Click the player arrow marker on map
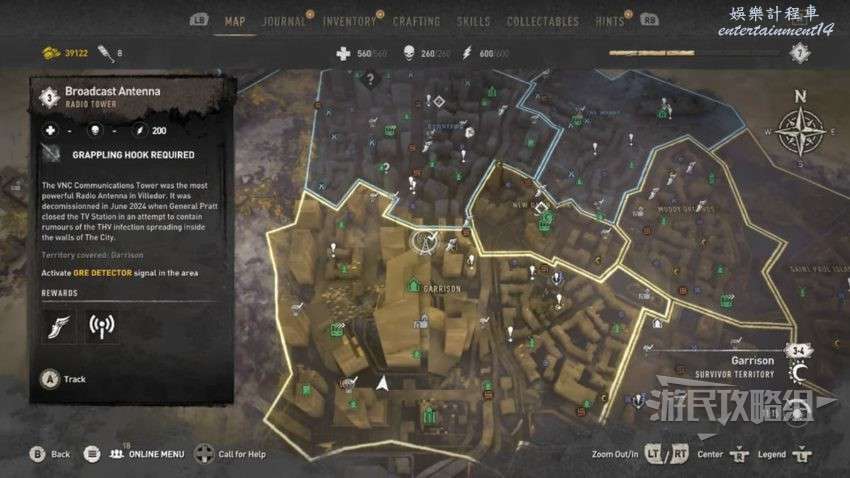This screenshot has width=850, height=478. click(383, 383)
